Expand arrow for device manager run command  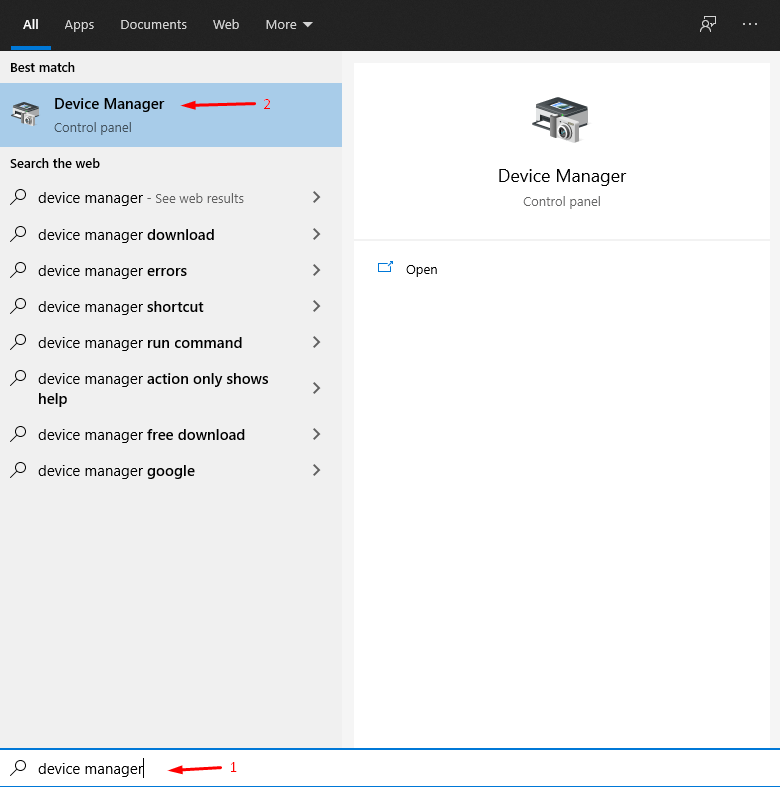316,342
